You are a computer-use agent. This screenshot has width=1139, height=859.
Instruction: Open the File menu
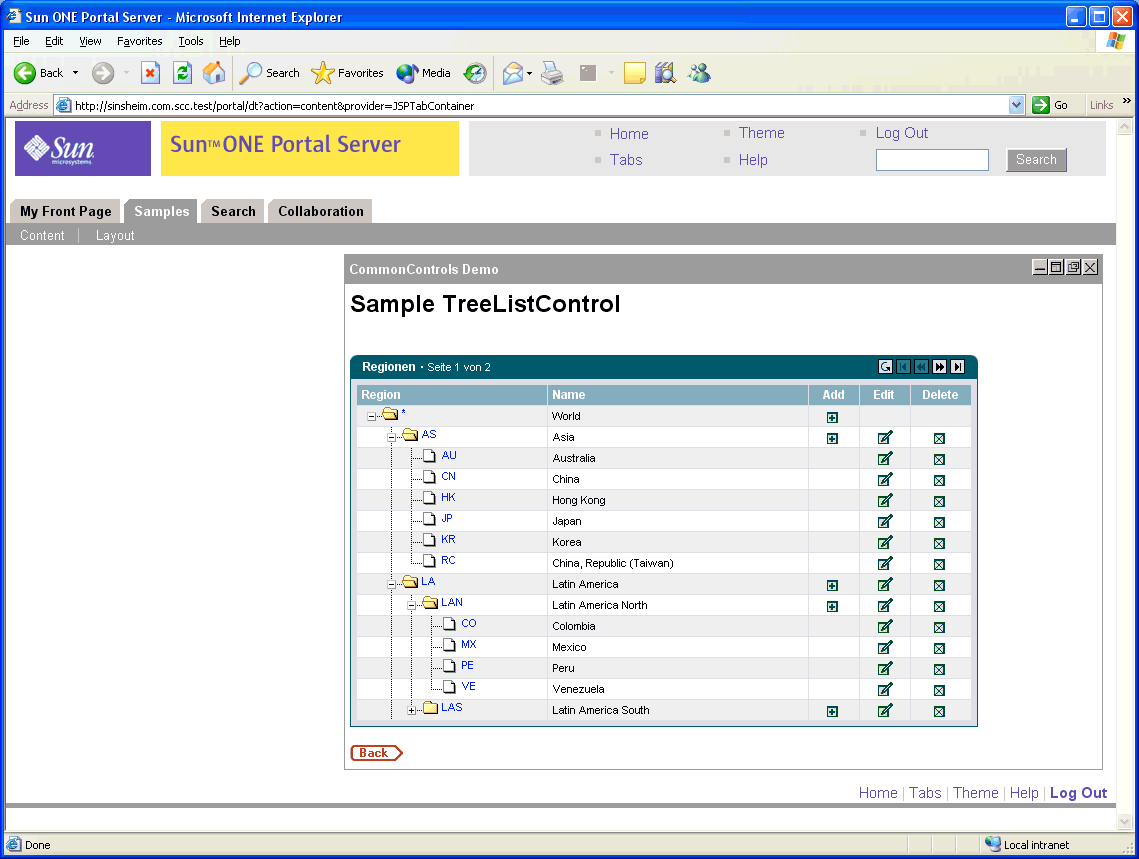pos(21,41)
